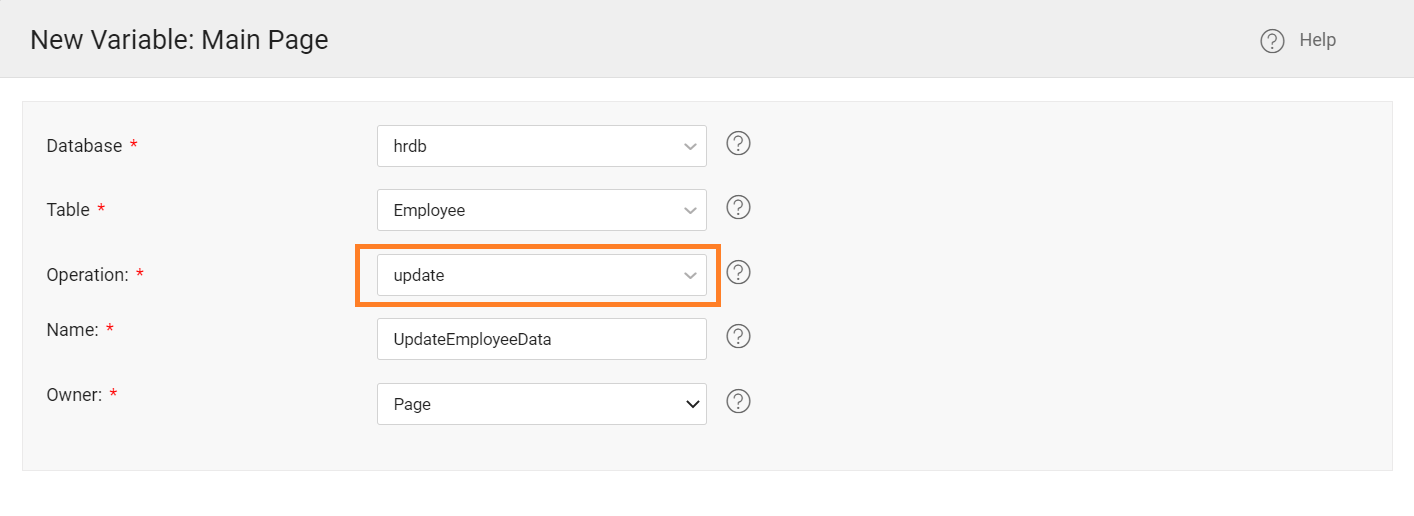Click the 'Database' field label
1414x516 pixels.
(x=84, y=146)
